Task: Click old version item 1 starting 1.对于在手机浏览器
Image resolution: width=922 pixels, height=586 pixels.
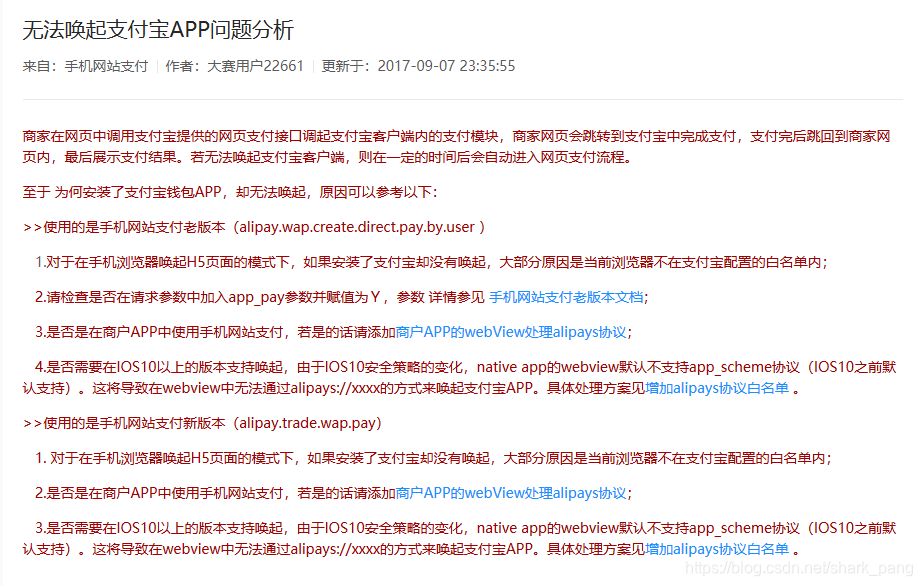Action: pyautogui.click(x=431, y=262)
